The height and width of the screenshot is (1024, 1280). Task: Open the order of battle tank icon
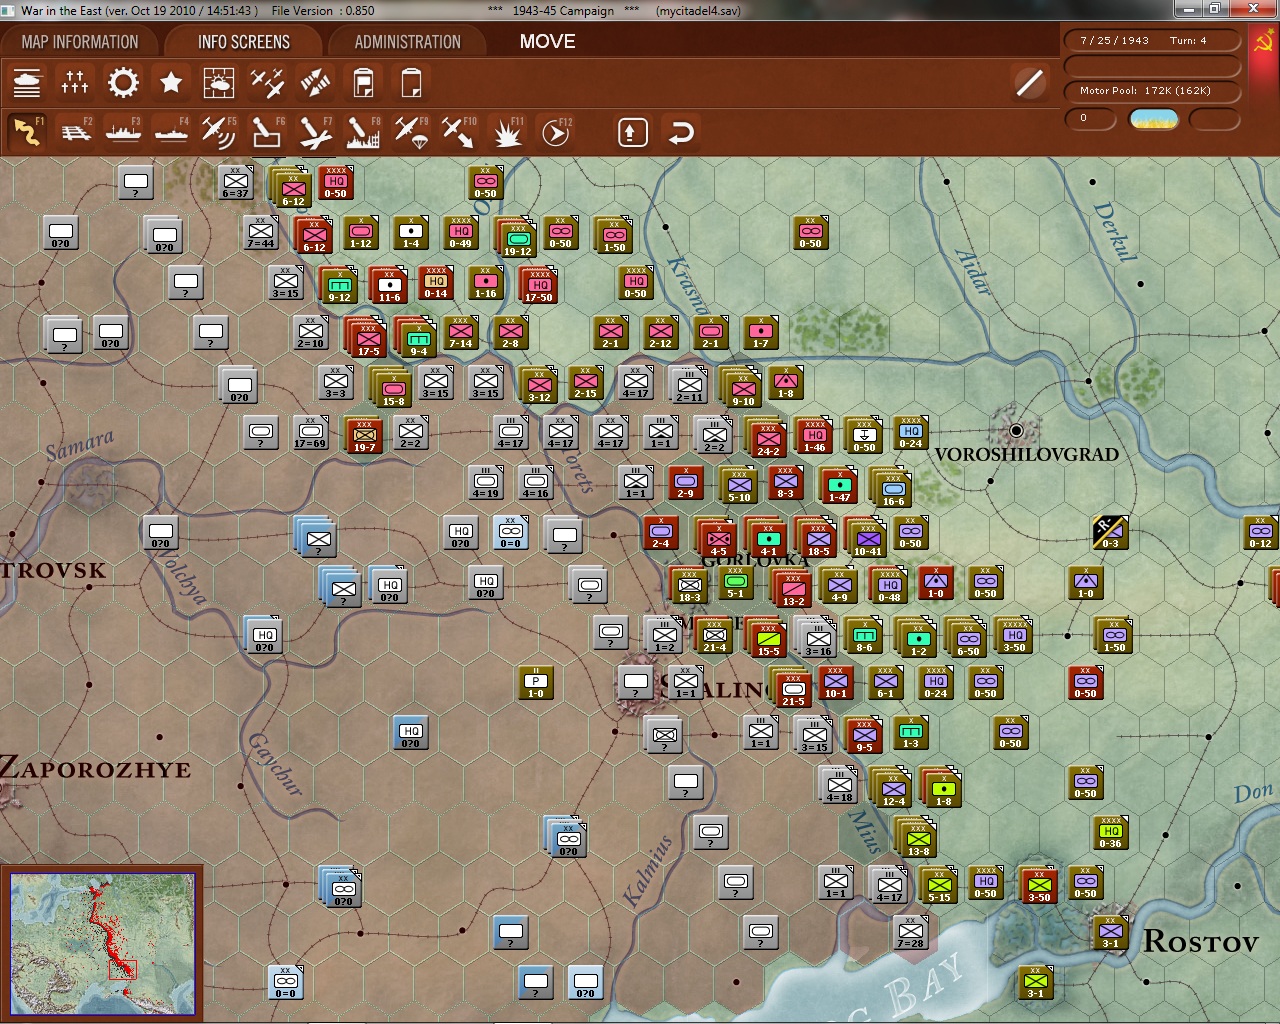point(27,83)
